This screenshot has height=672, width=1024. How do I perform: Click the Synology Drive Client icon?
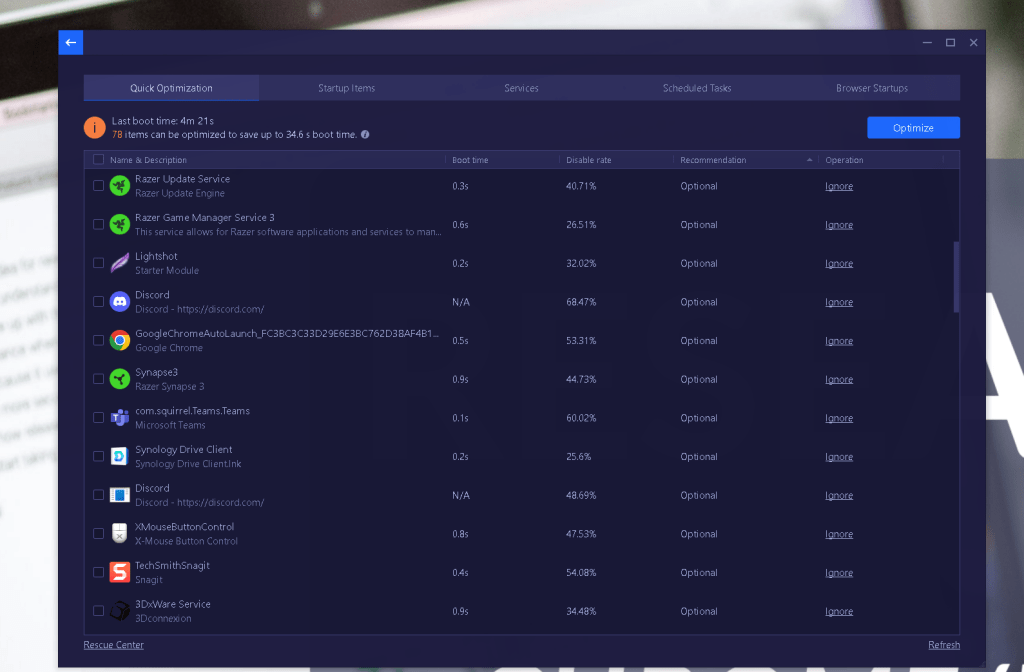[x=120, y=456]
